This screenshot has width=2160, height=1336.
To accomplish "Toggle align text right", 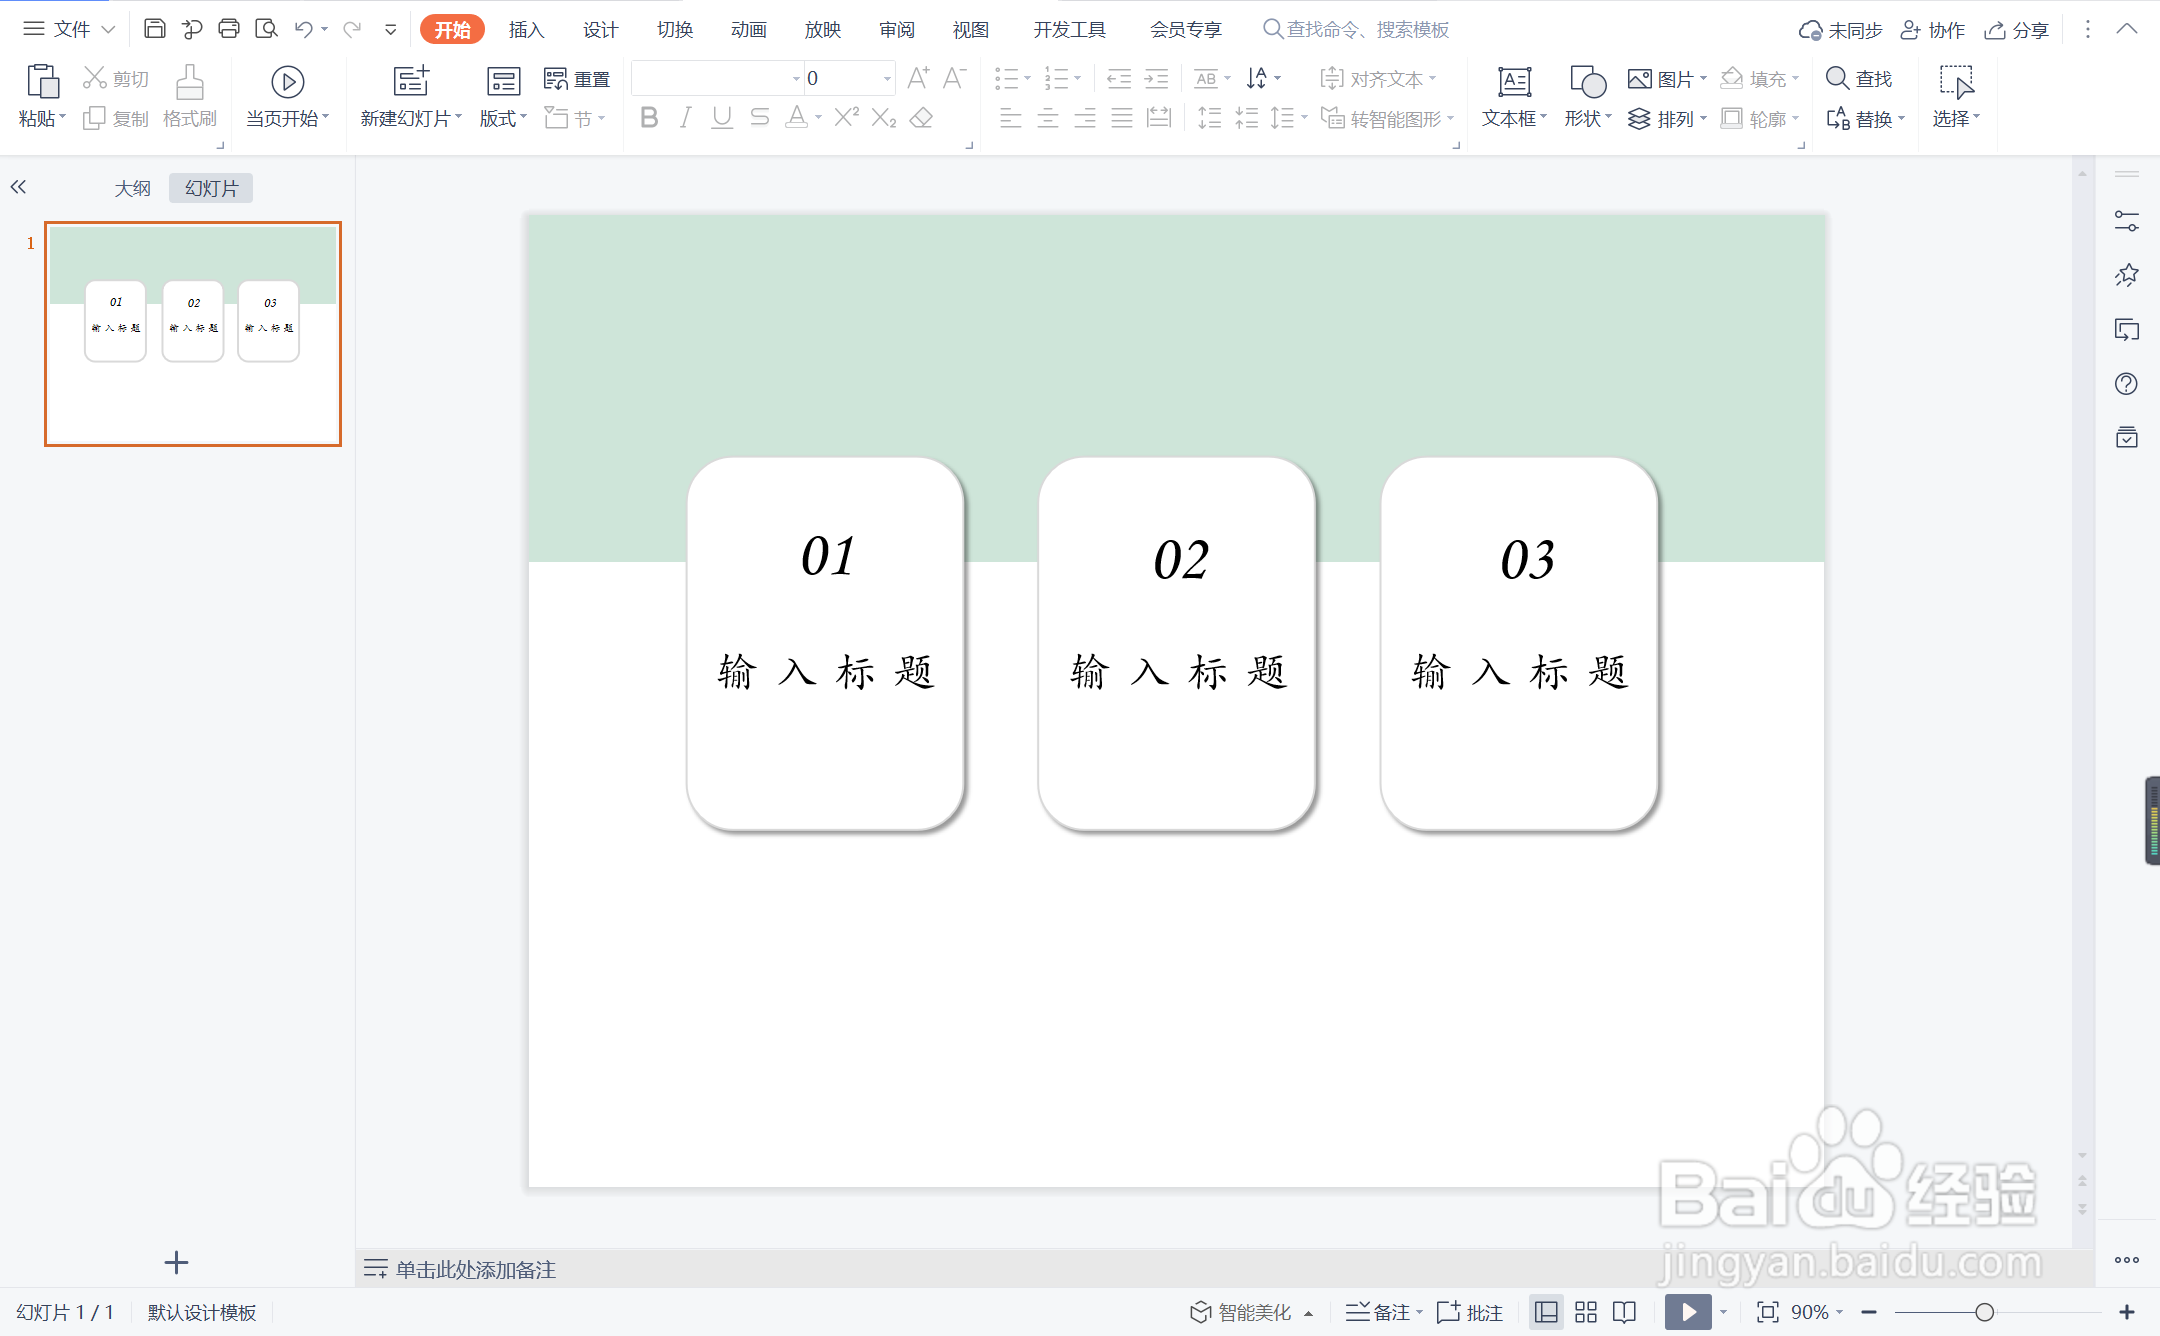I will click(1085, 118).
